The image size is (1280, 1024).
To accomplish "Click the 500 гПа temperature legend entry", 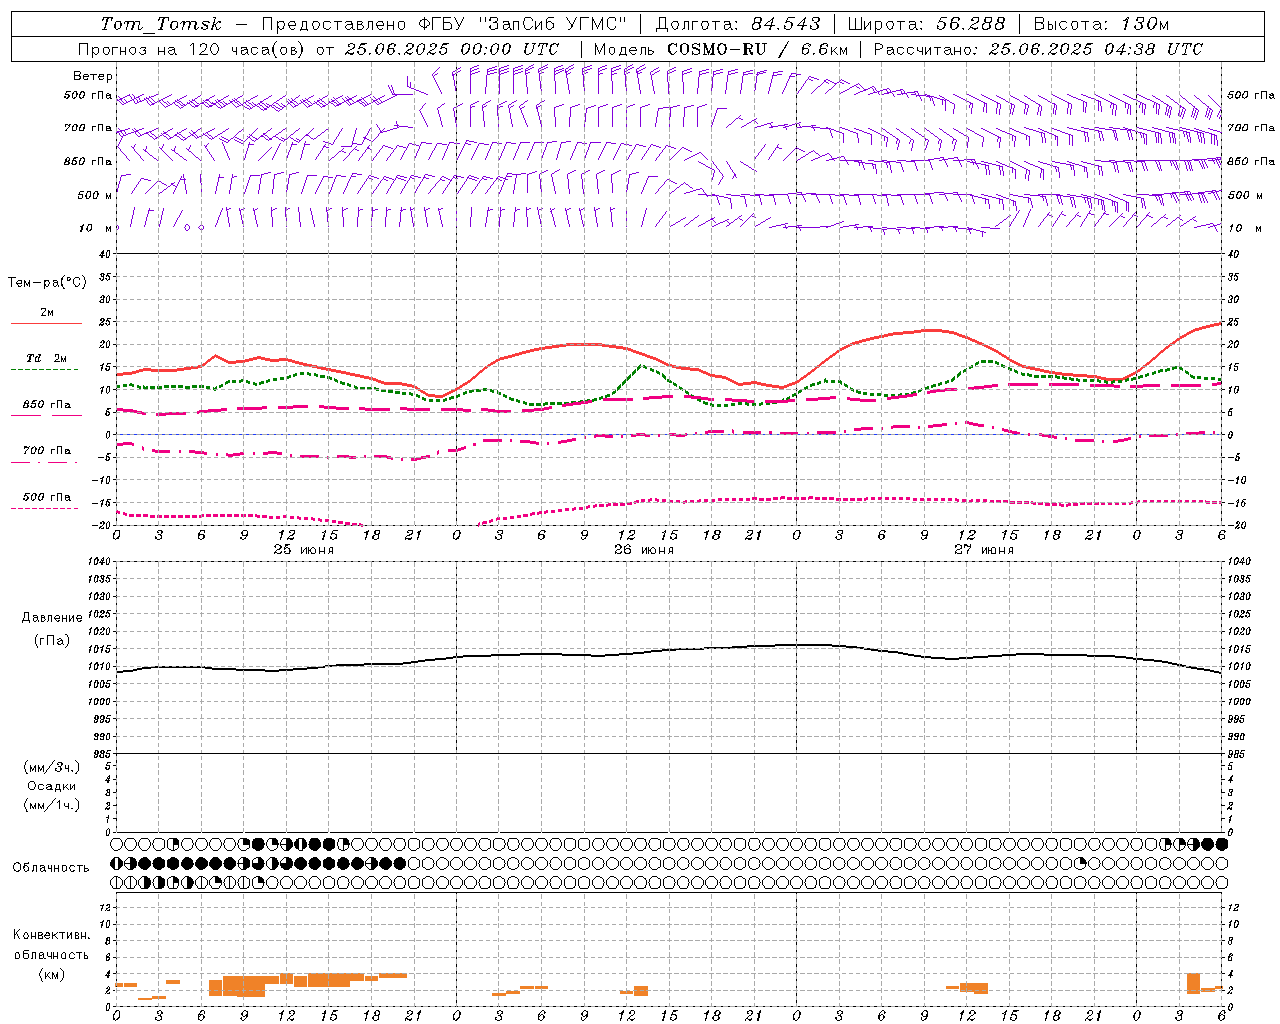I will pos(47,496).
